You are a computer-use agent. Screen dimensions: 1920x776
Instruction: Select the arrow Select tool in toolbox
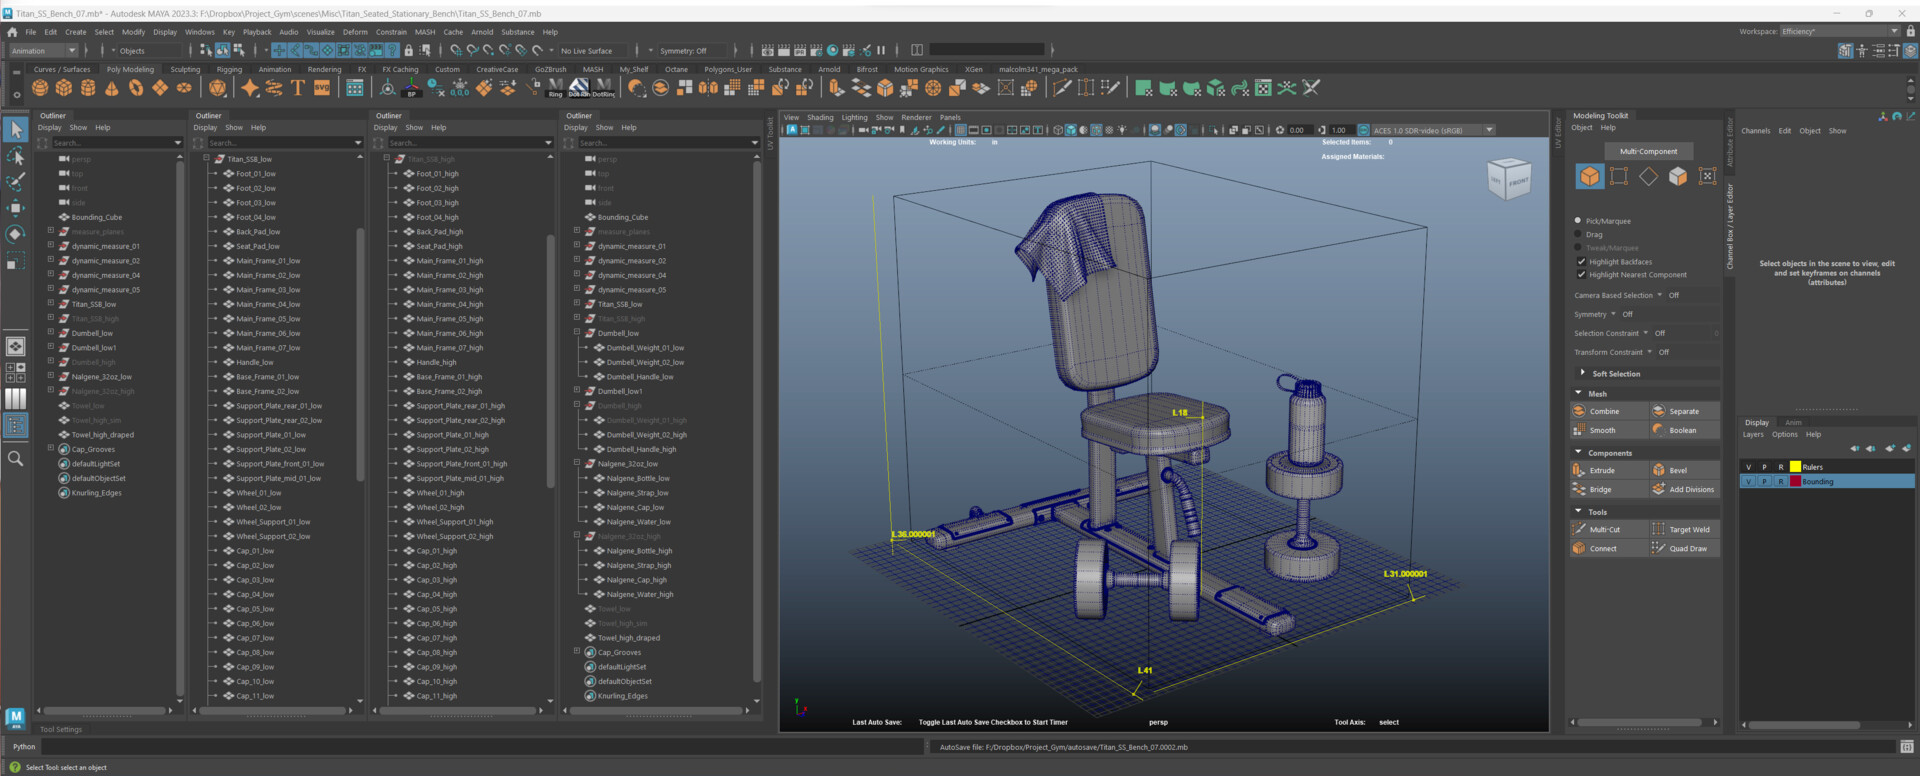point(16,129)
